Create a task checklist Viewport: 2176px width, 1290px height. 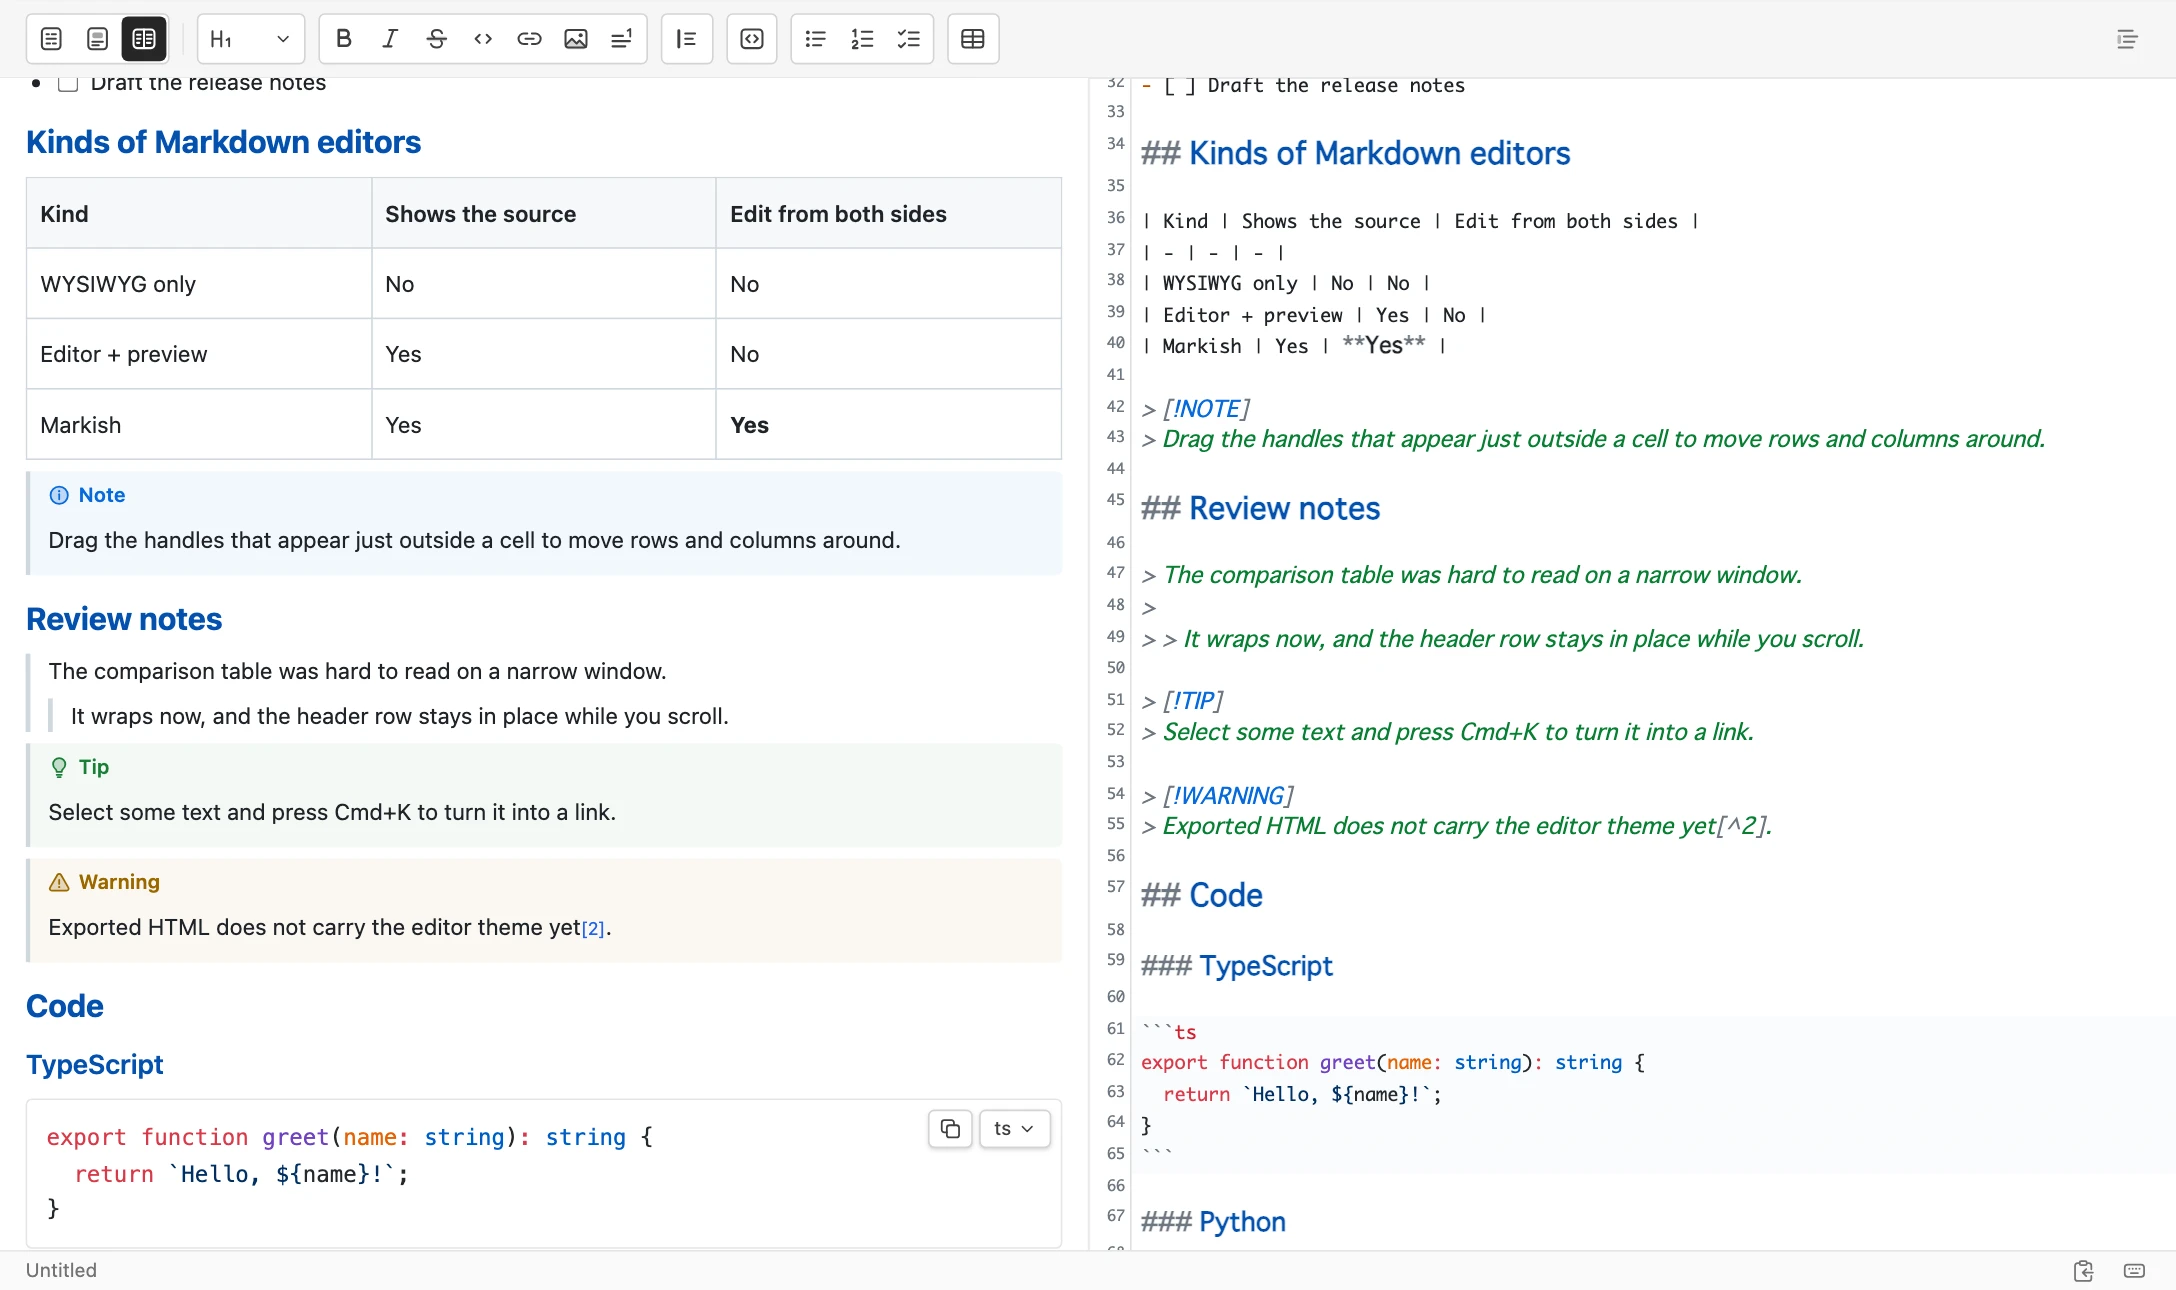point(909,39)
